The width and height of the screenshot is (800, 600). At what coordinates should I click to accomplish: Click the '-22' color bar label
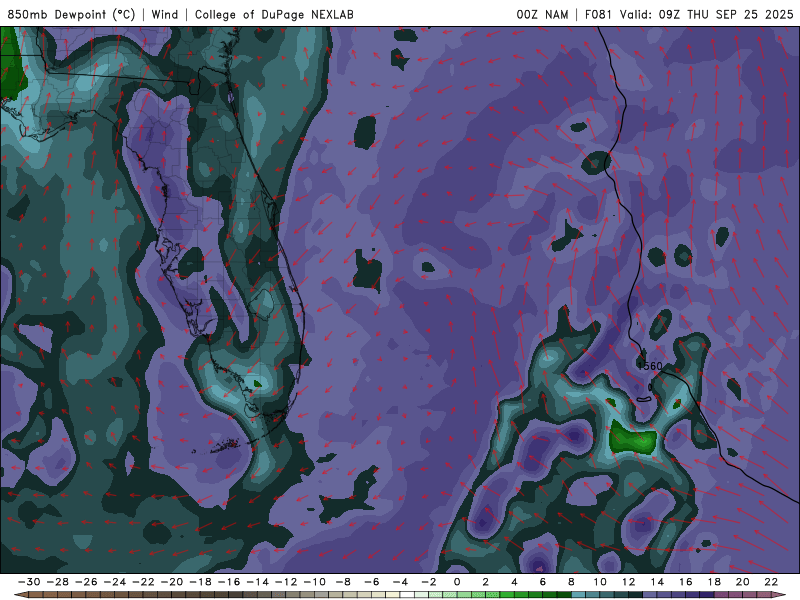click(143, 582)
